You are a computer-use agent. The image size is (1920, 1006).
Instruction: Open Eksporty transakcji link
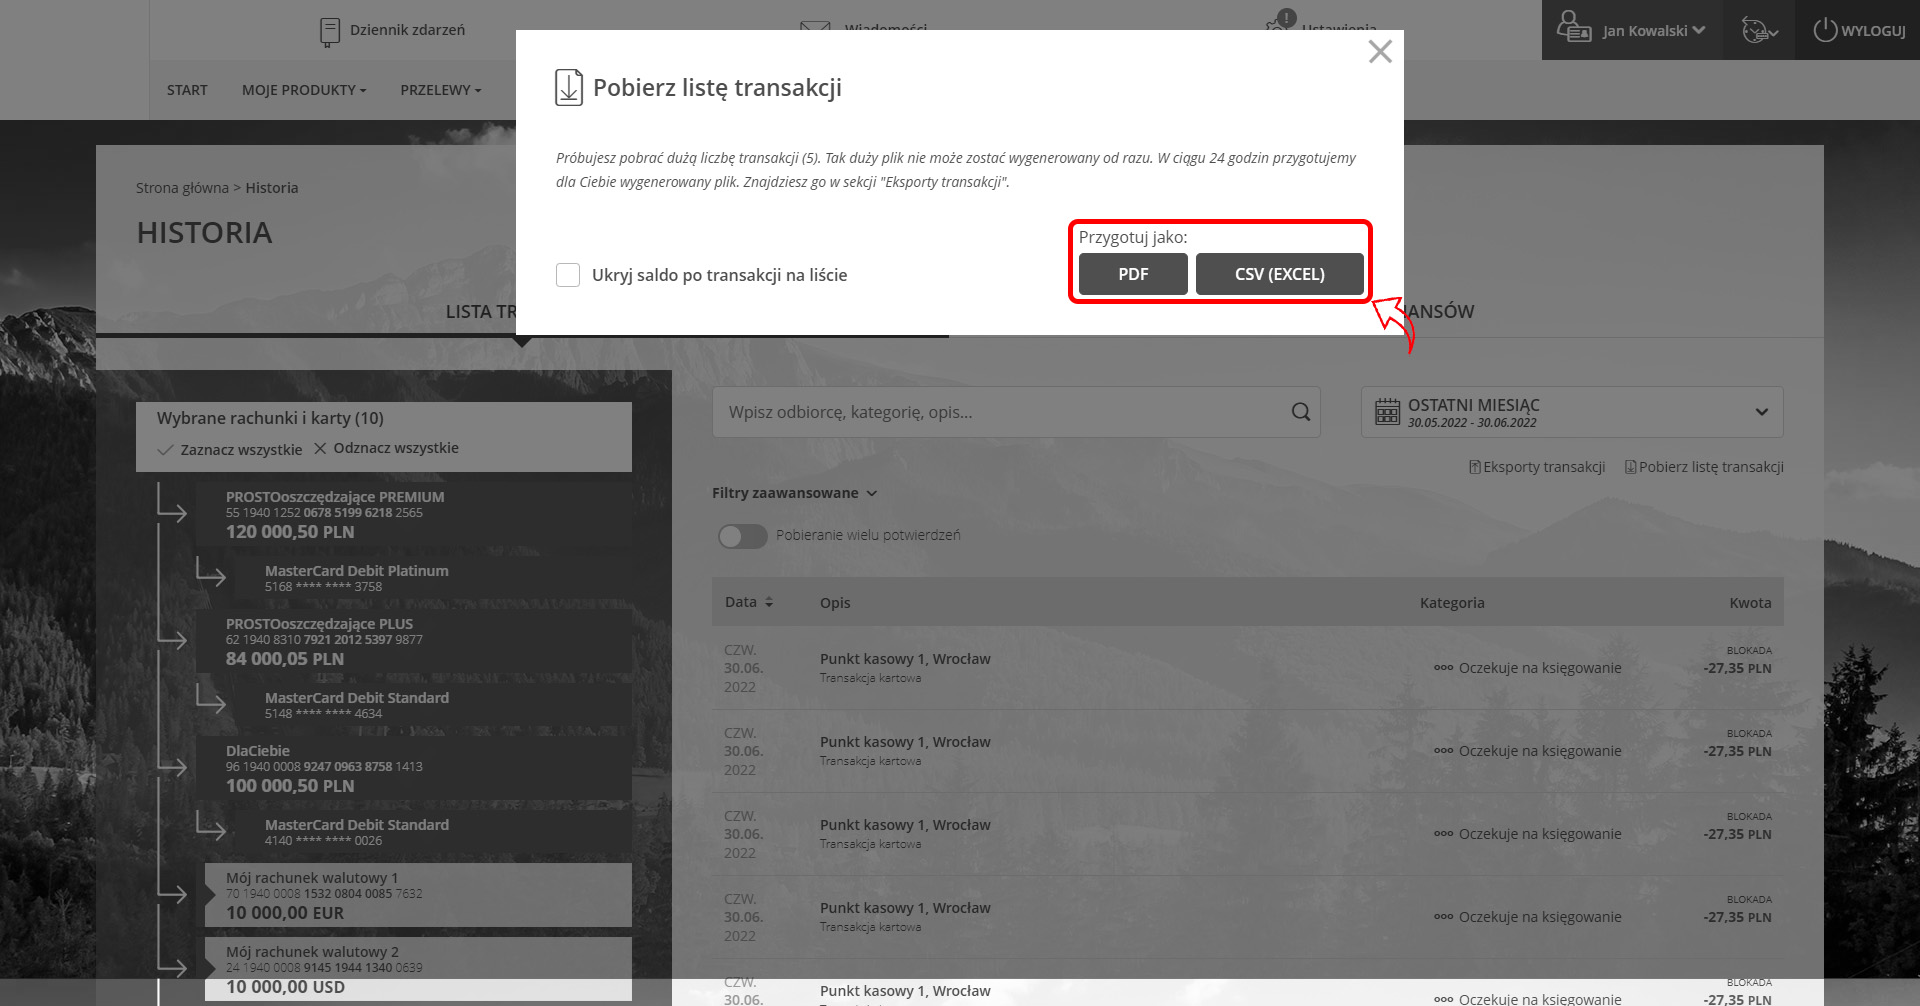[1537, 467]
